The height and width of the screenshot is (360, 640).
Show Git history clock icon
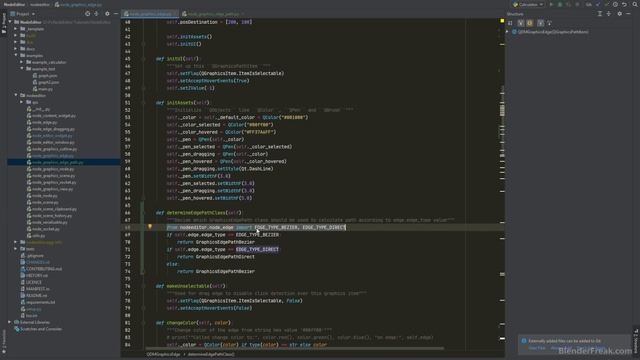point(615,4)
